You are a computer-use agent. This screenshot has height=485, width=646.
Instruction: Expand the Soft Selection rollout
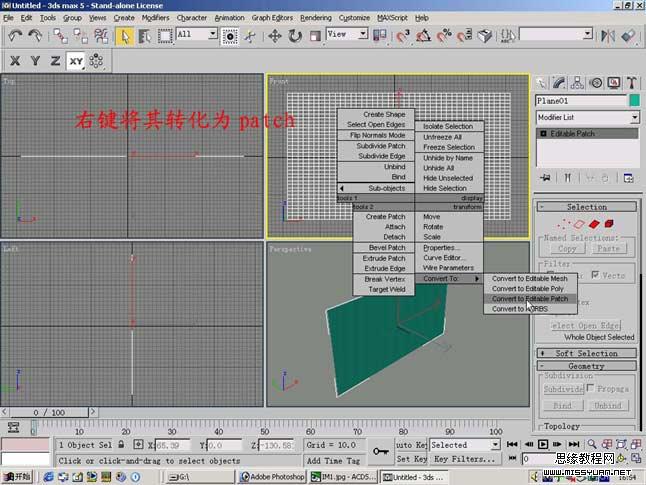click(587, 353)
